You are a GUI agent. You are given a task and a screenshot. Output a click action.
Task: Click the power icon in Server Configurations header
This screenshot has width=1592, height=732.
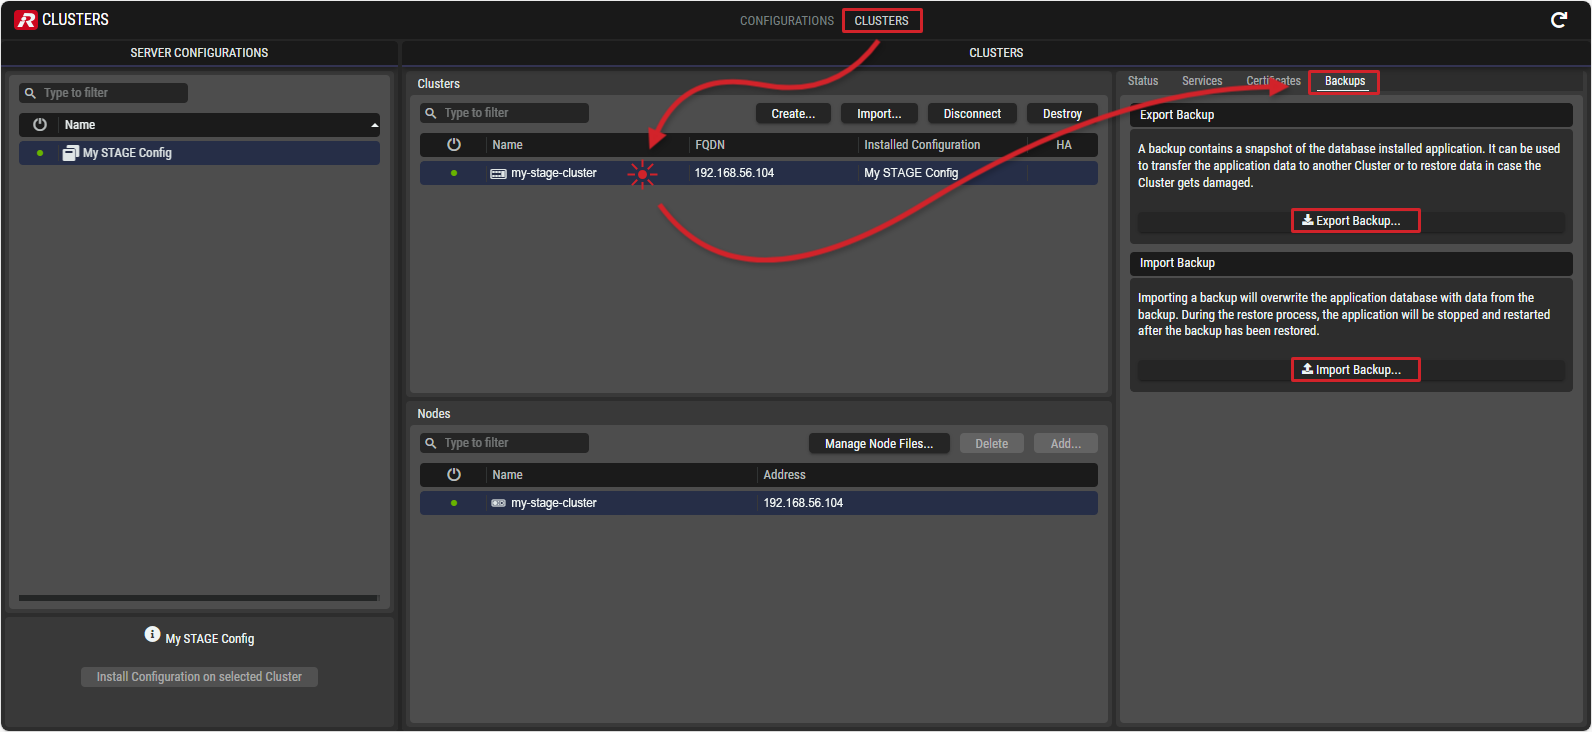point(40,125)
